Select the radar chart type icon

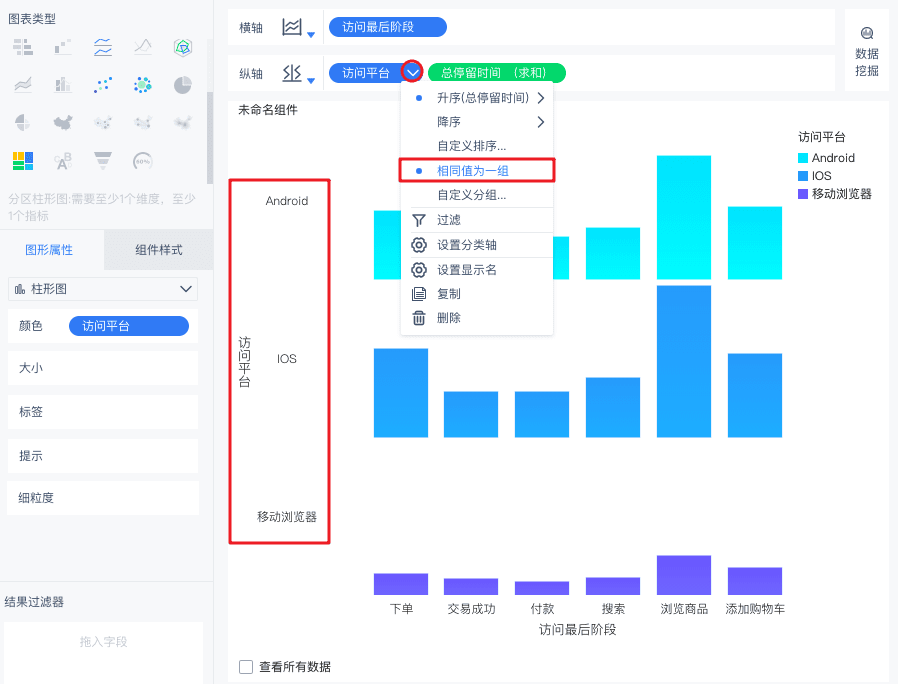183,47
